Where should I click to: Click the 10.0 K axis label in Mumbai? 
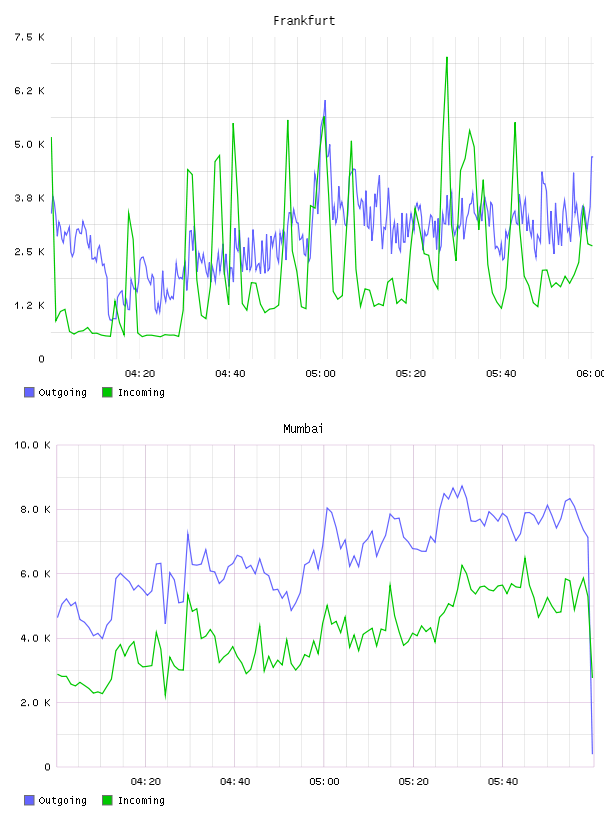[x=32, y=445]
